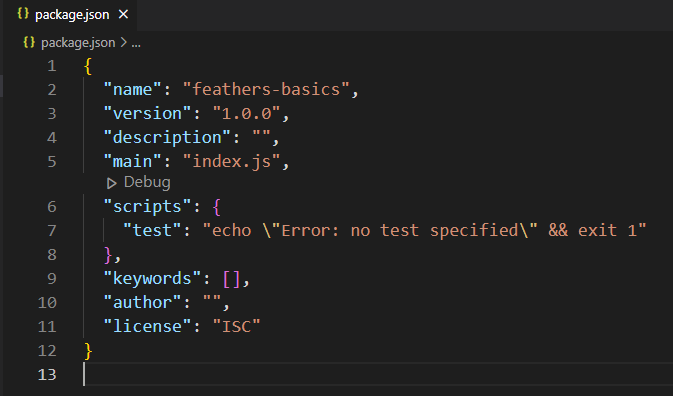
Task: Click the closing yellow brace on line 12
Action: tap(88, 351)
